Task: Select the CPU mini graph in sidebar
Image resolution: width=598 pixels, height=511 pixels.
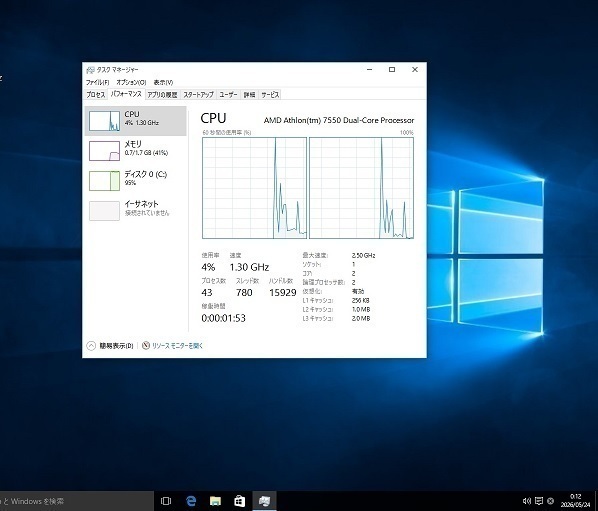Action: tap(104, 121)
